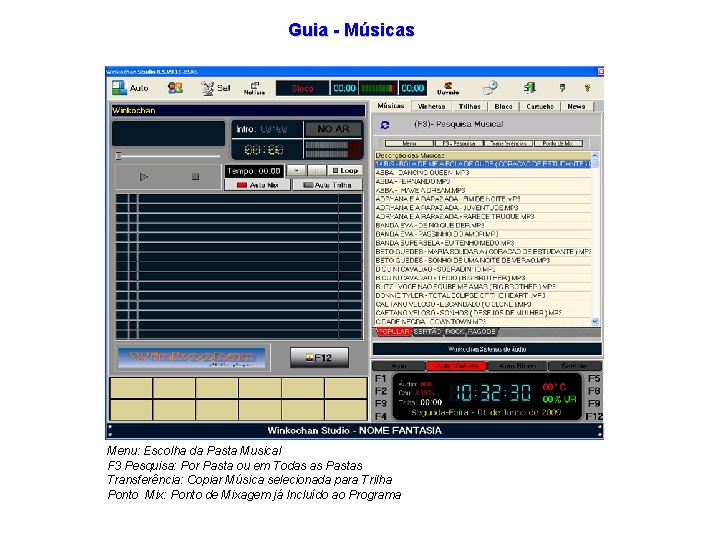Select CAETANO VELOSO - SONHOS song row
Screen dimensions: 720x540
[483, 313]
